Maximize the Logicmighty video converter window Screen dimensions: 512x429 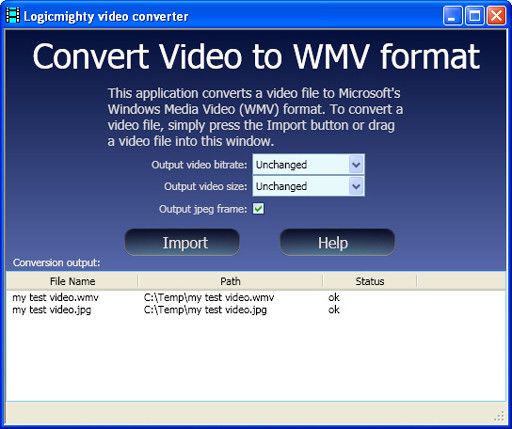(474, 16)
